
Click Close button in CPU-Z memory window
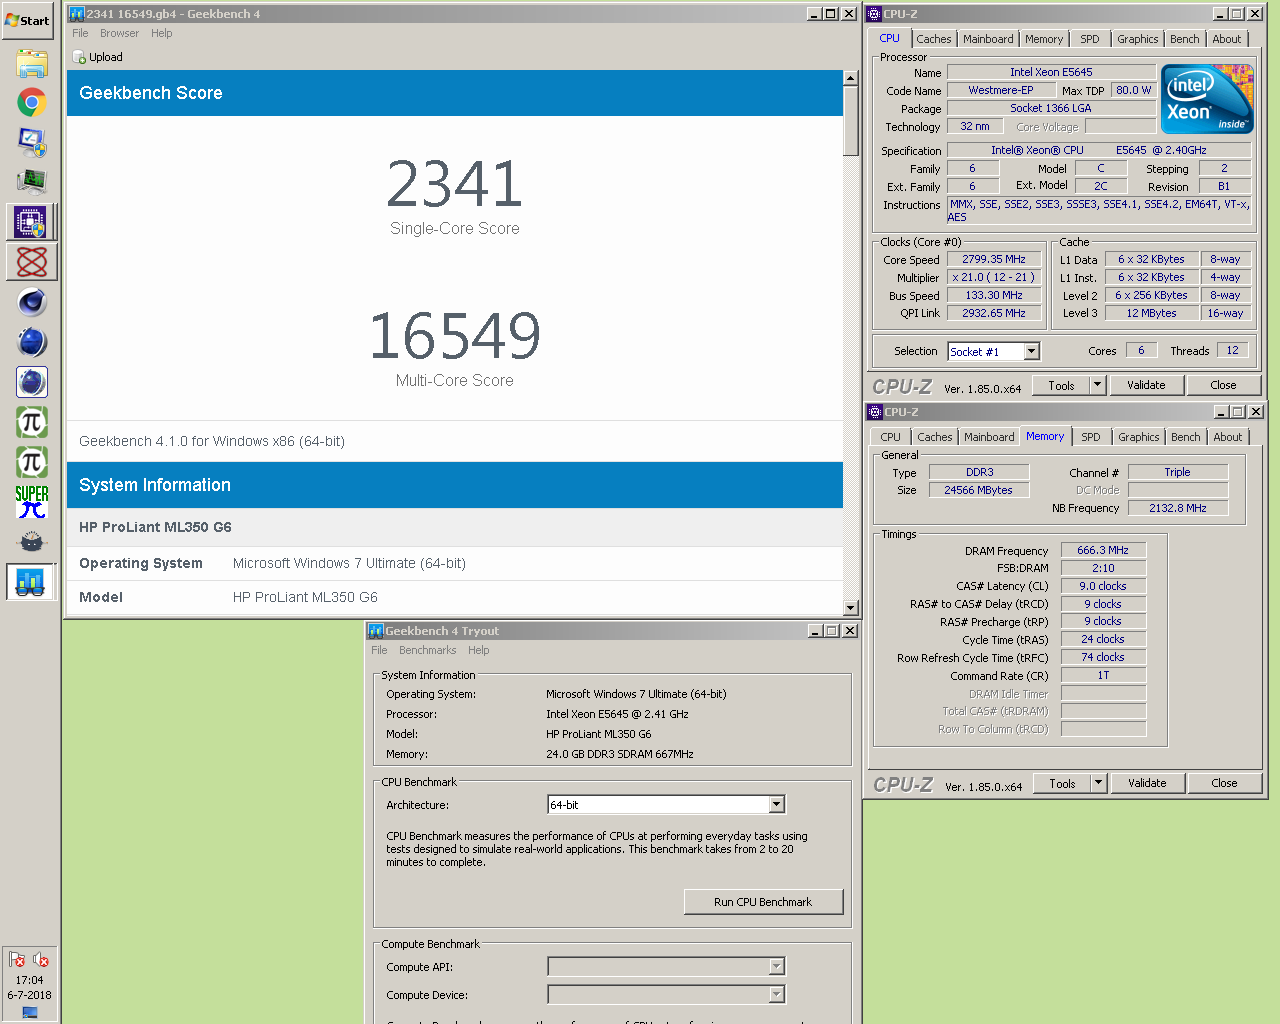[x=1224, y=783]
